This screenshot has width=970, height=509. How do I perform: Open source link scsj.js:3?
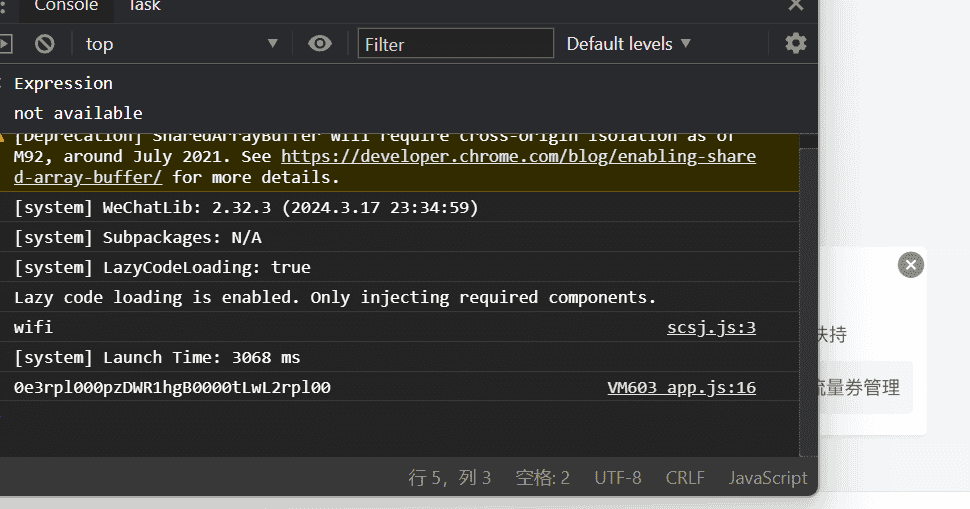tap(711, 327)
